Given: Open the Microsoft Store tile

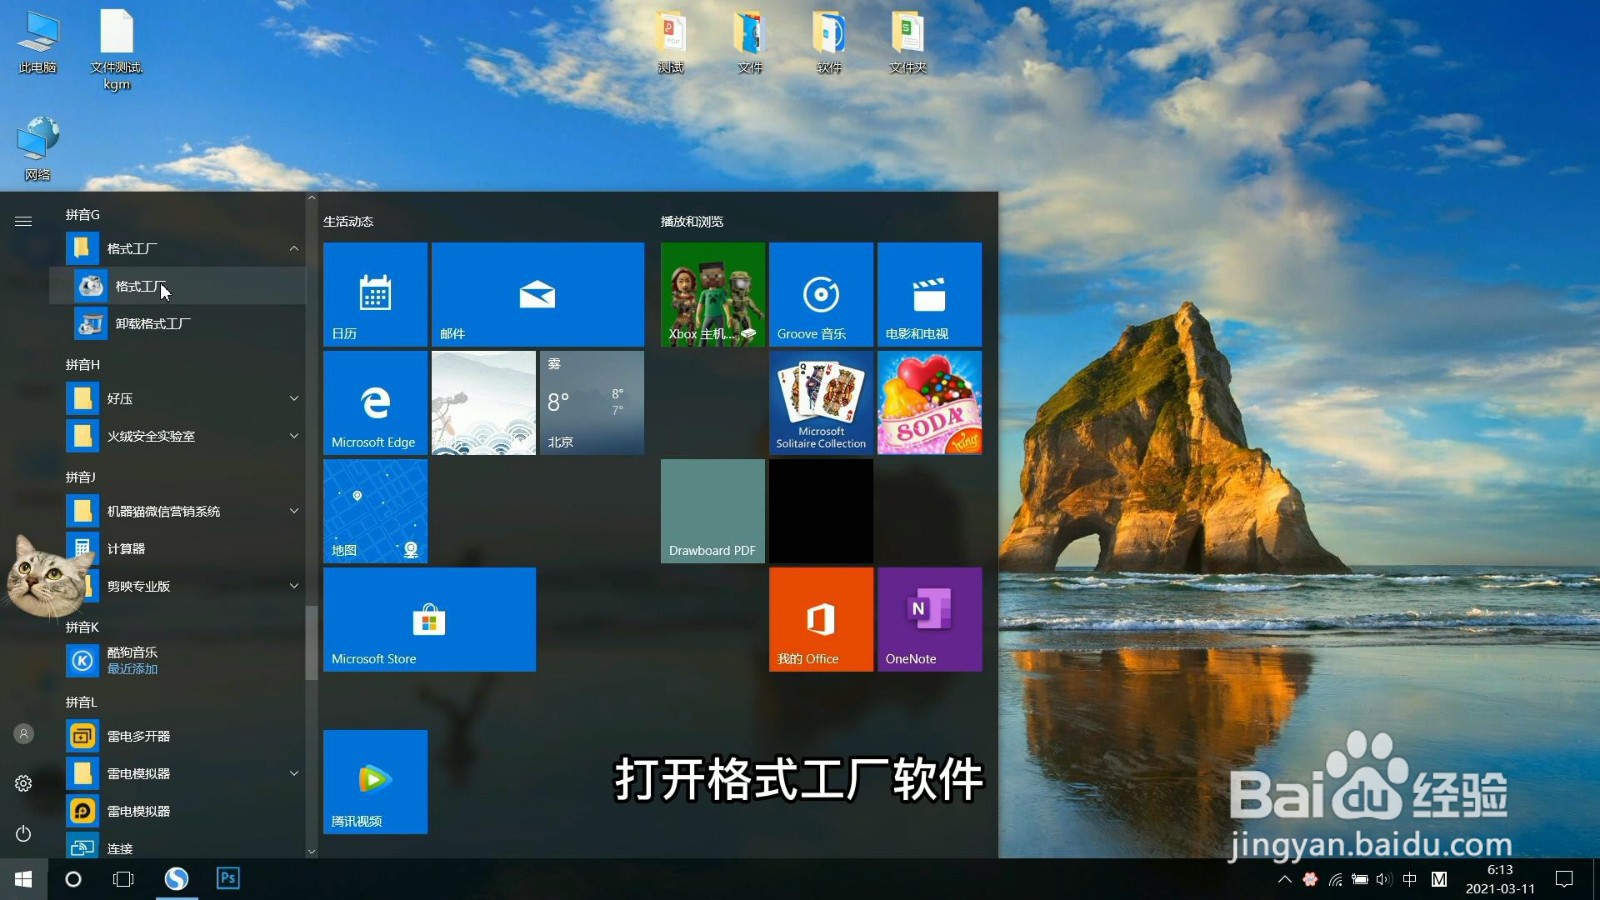Looking at the screenshot, I should (430, 619).
